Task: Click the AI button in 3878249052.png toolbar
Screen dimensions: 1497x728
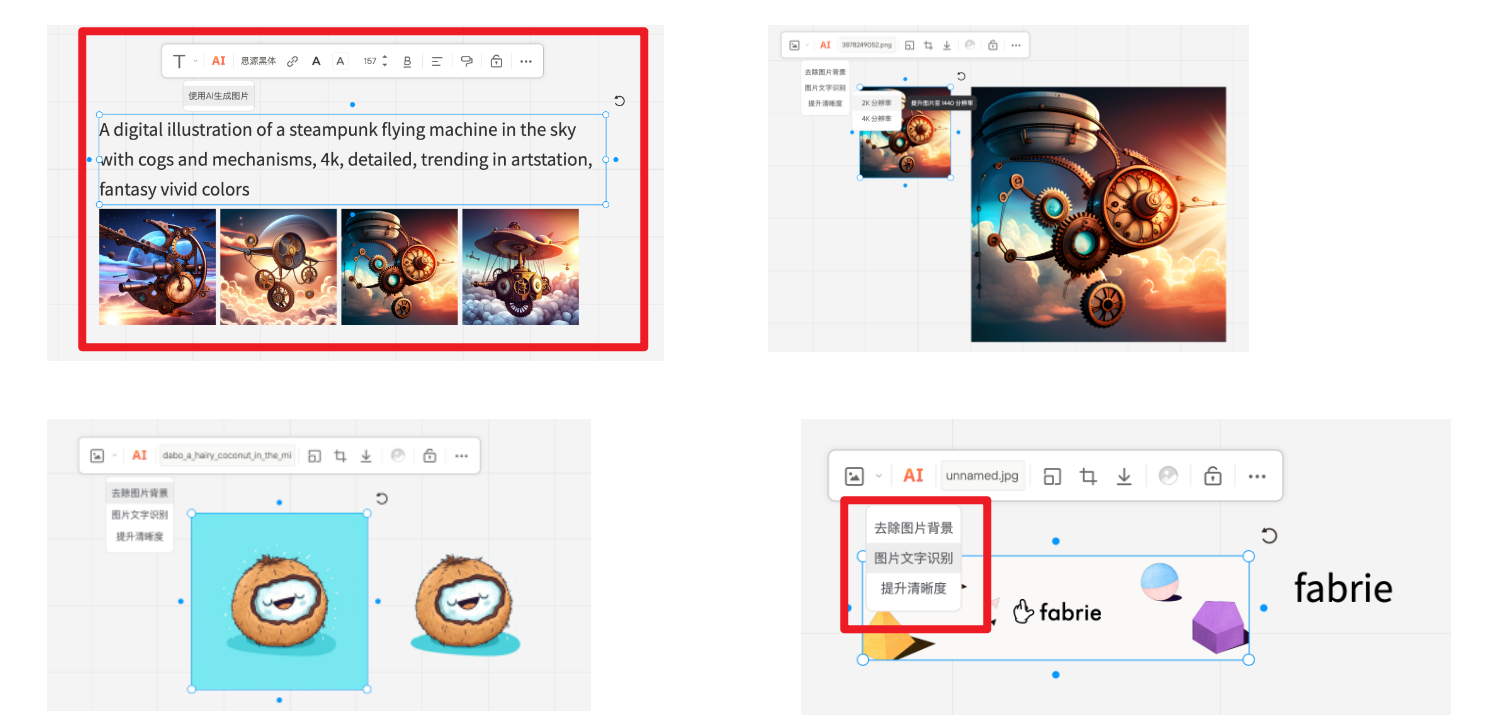Action: tap(825, 45)
